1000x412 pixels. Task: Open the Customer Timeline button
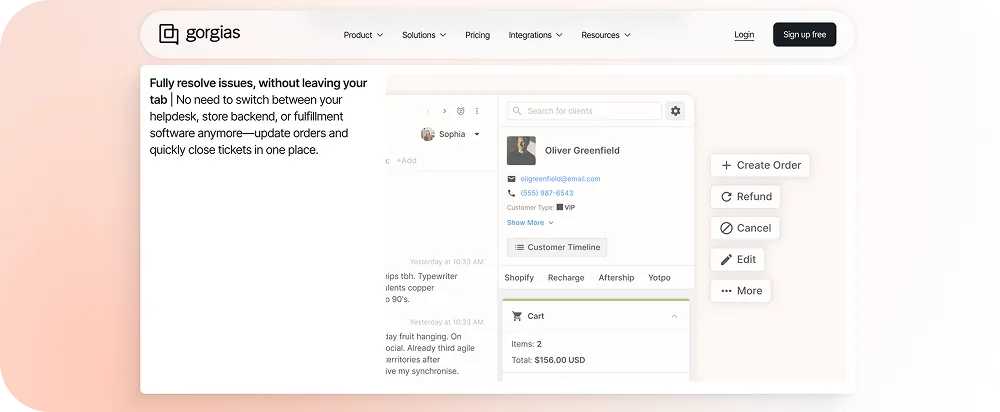point(557,247)
